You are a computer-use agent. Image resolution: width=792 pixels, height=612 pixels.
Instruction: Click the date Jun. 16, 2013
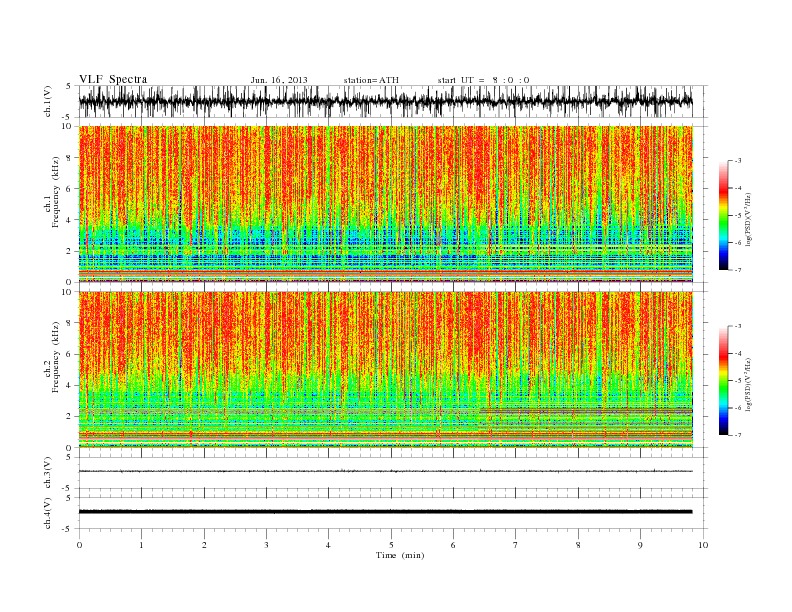[279, 80]
